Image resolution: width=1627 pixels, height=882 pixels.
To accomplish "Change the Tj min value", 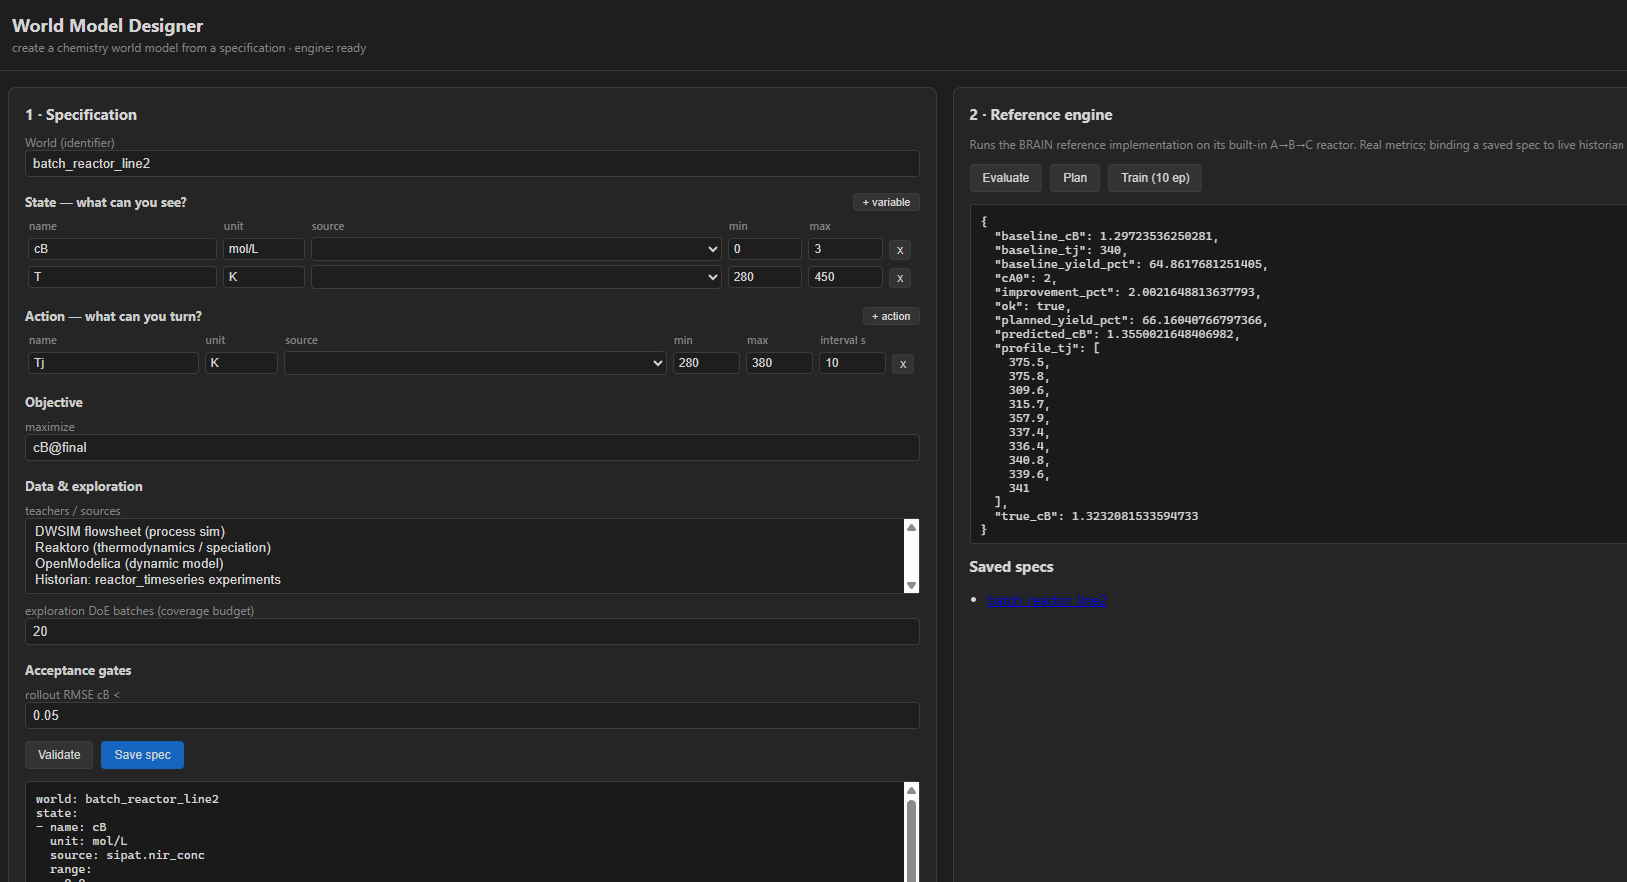I will [706, 363].
